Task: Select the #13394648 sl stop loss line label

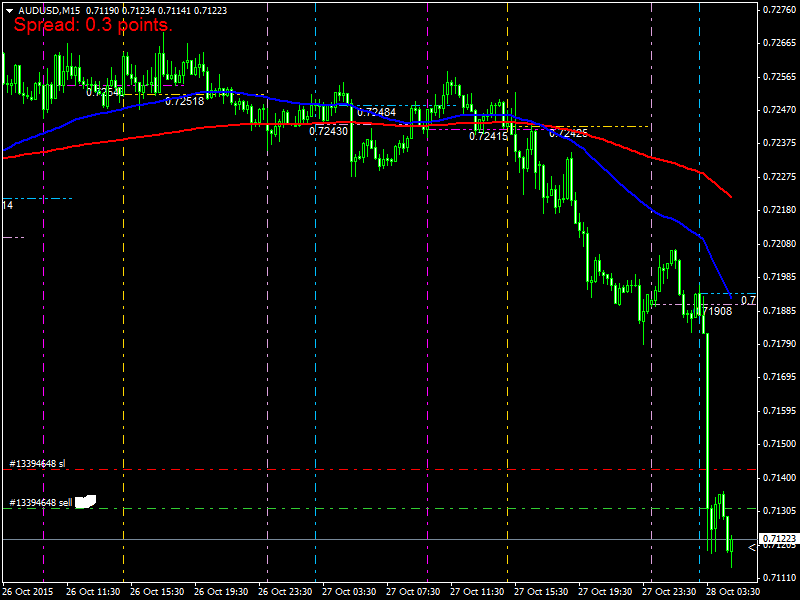Action: (x=37, y=464)
